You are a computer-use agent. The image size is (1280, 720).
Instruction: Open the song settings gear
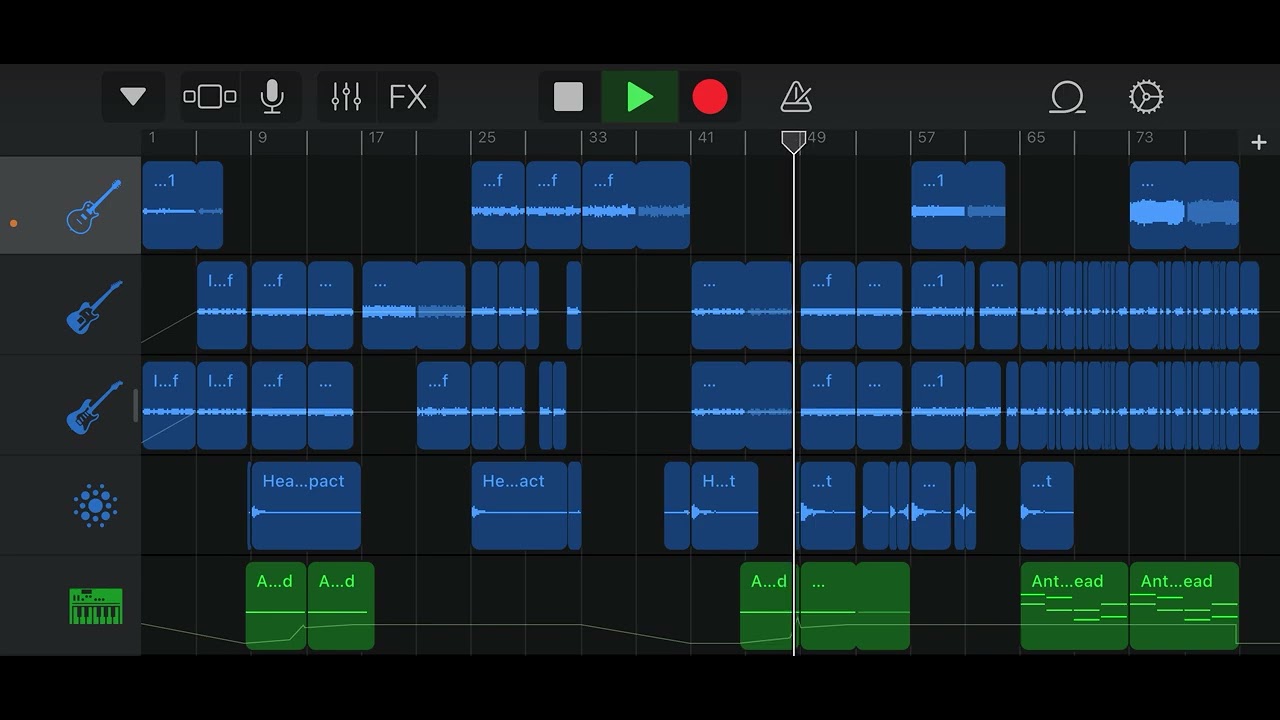[1146, 97]
